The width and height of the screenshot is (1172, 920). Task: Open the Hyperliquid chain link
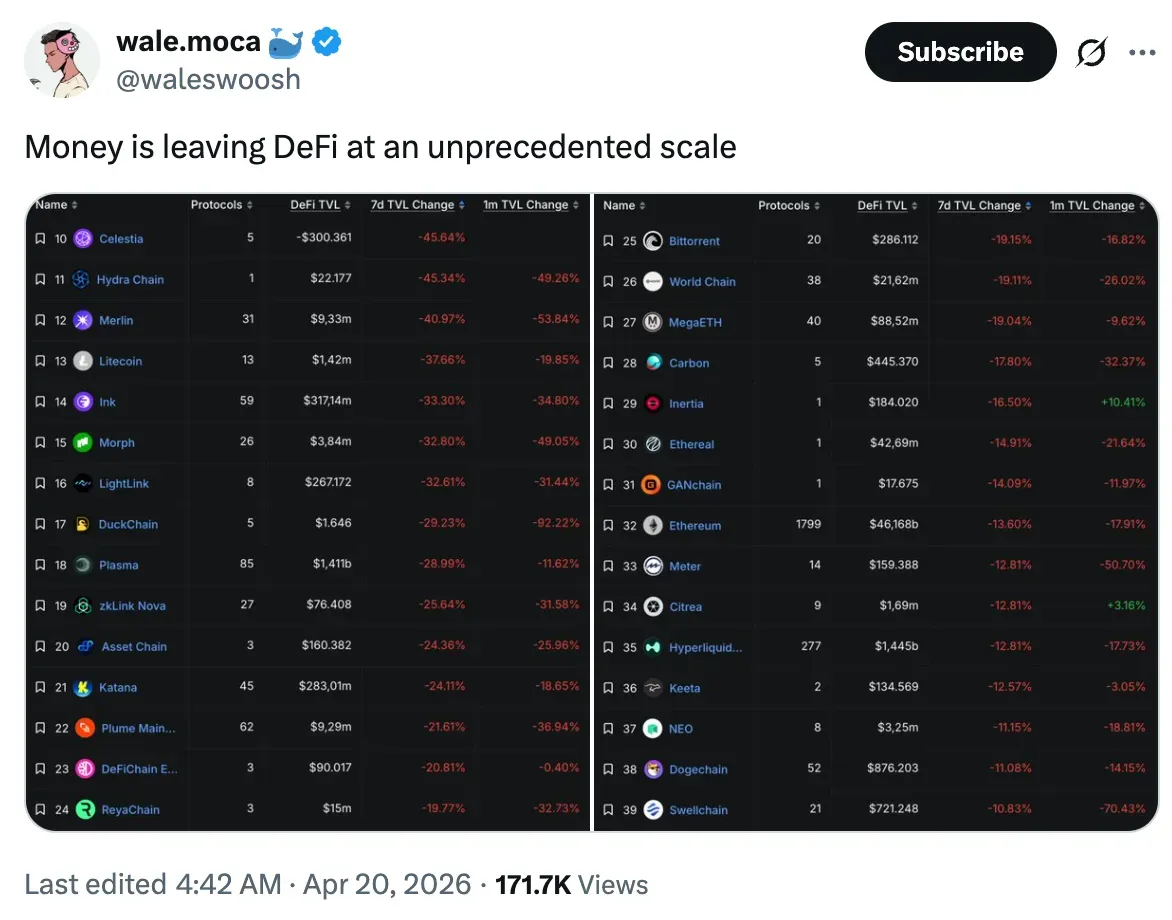point(705,647)
